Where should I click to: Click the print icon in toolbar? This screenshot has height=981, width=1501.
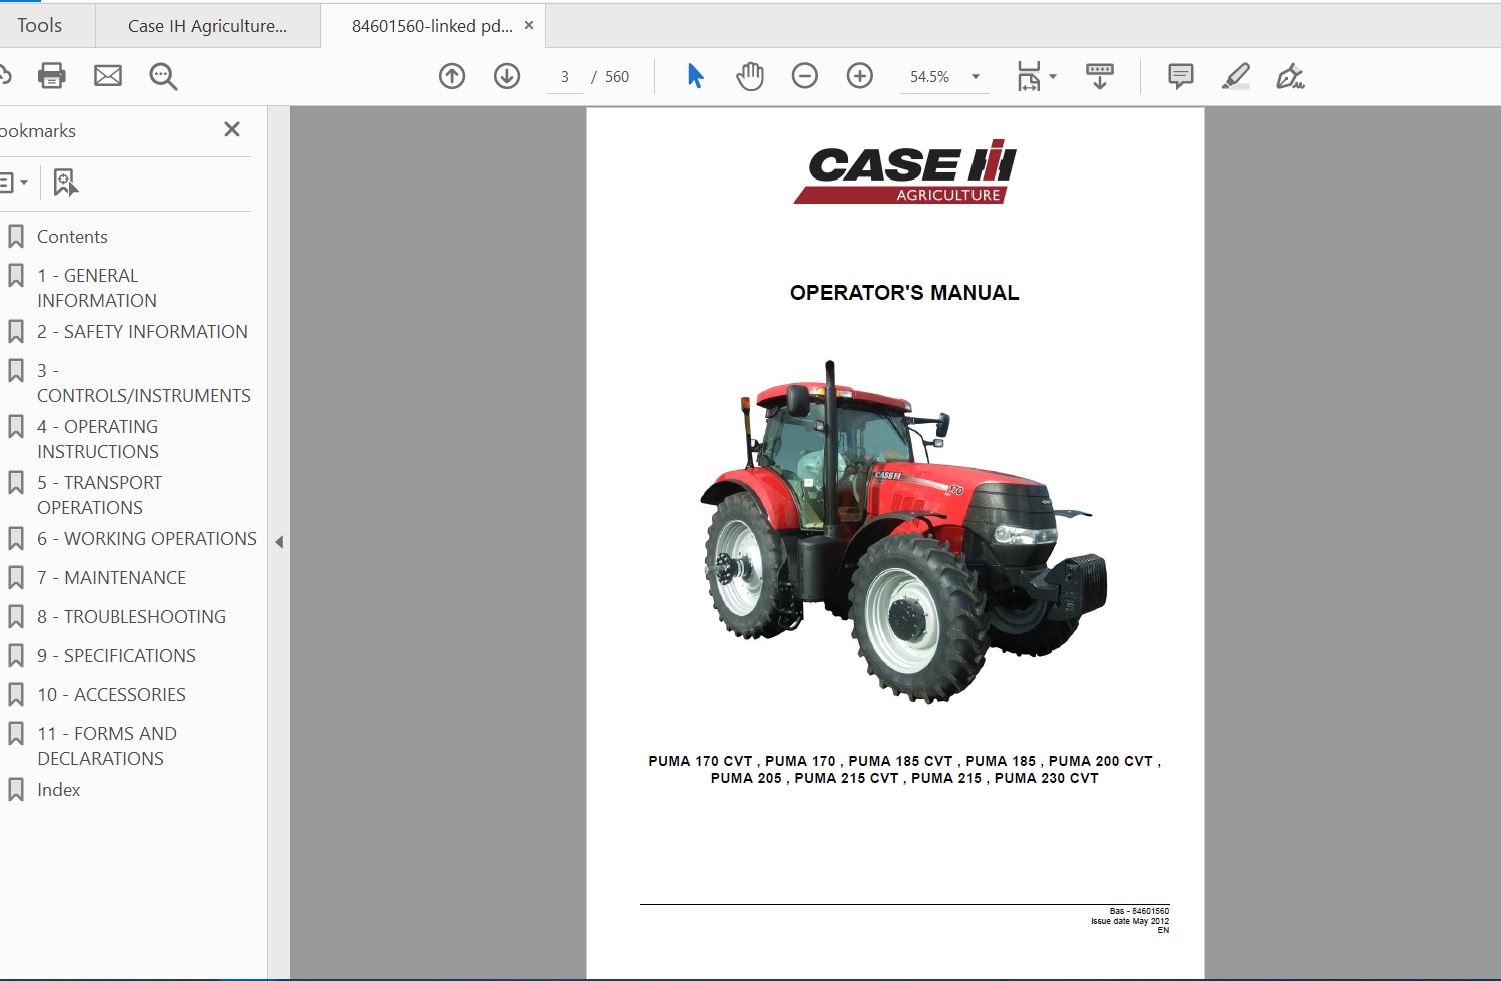pos(51,76)
